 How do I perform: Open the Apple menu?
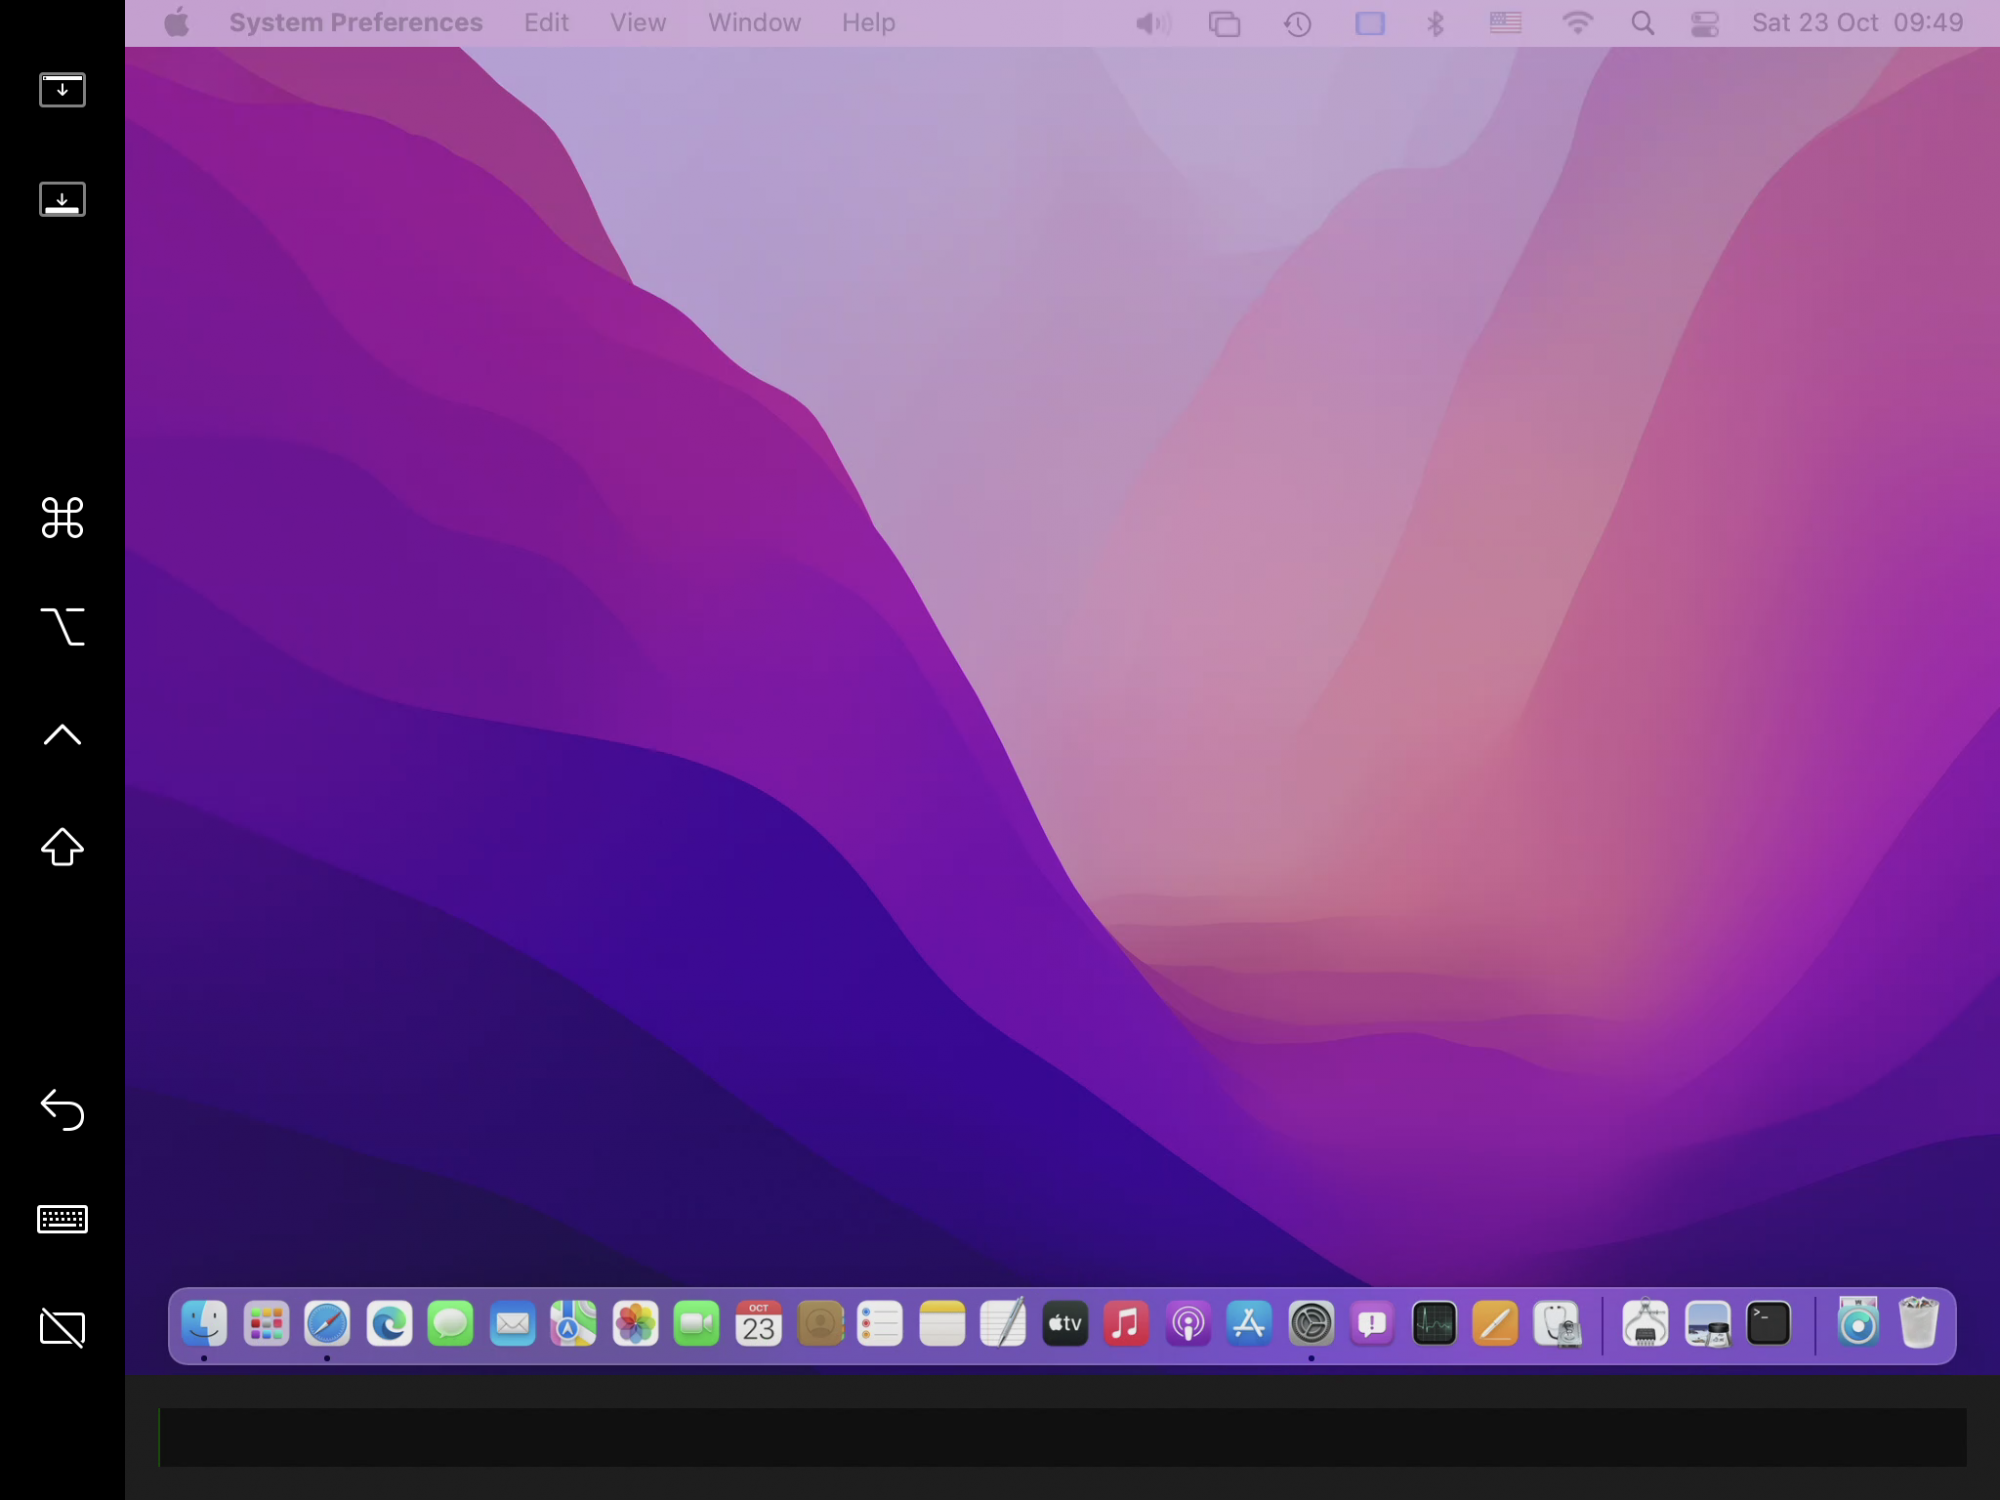coord(177,22)
